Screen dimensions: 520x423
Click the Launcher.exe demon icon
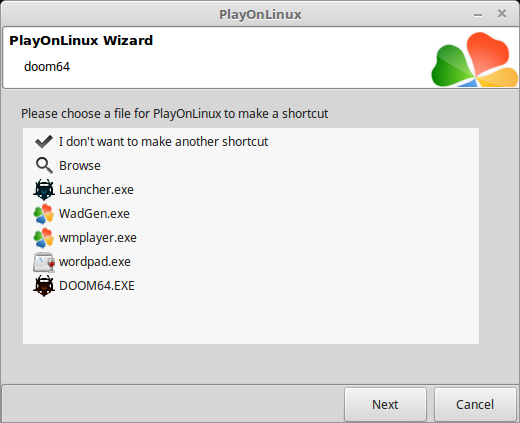[44, 190]
